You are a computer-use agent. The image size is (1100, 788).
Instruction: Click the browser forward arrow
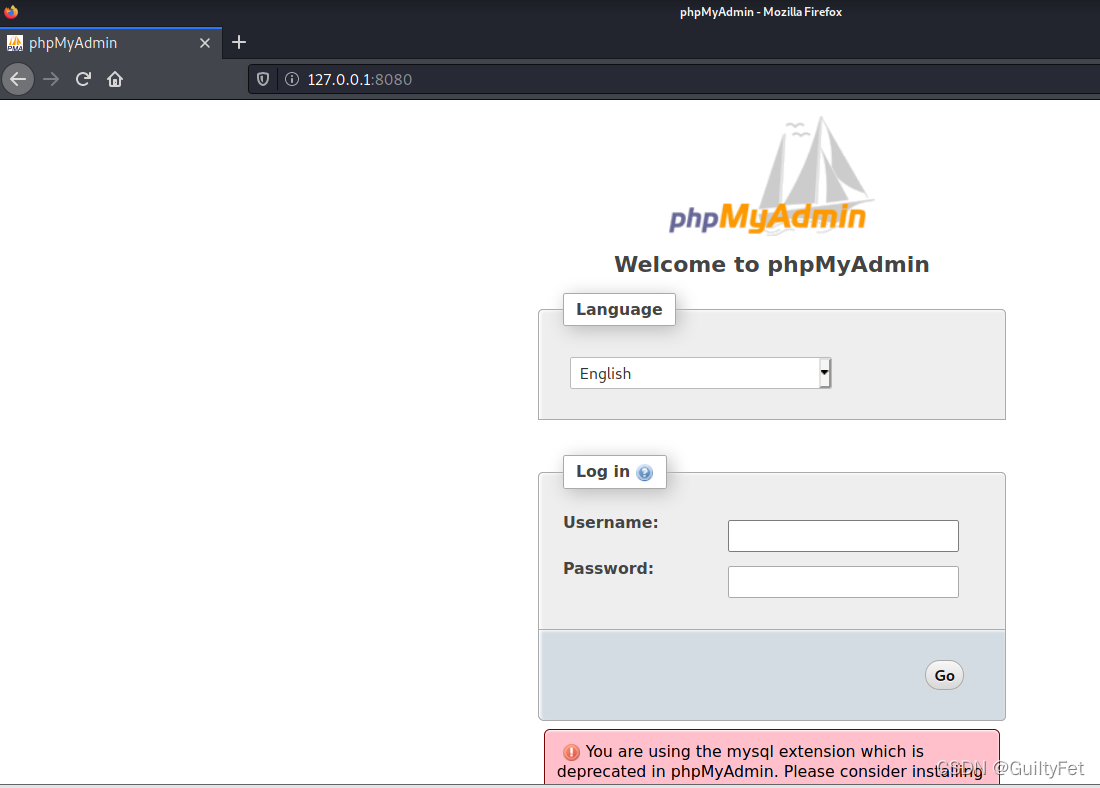51,79
